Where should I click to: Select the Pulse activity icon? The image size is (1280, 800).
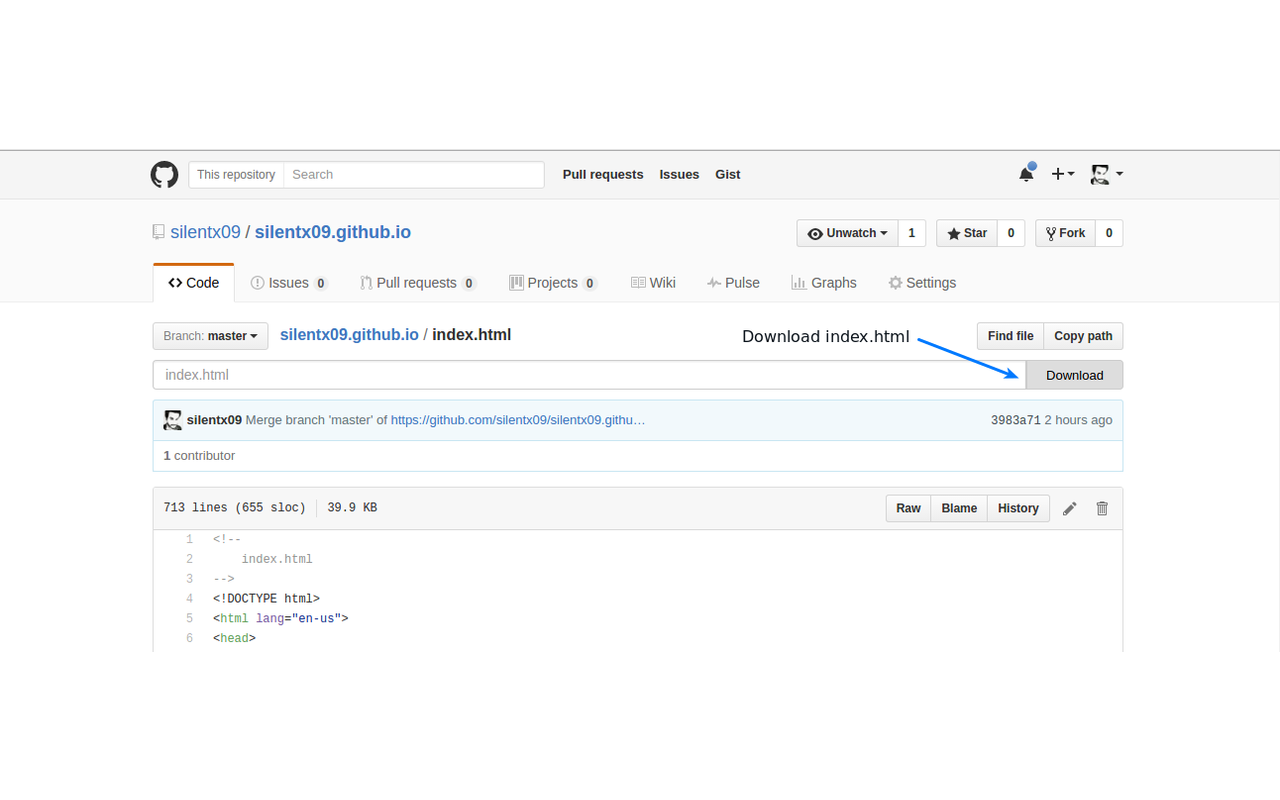pos(715,282)
